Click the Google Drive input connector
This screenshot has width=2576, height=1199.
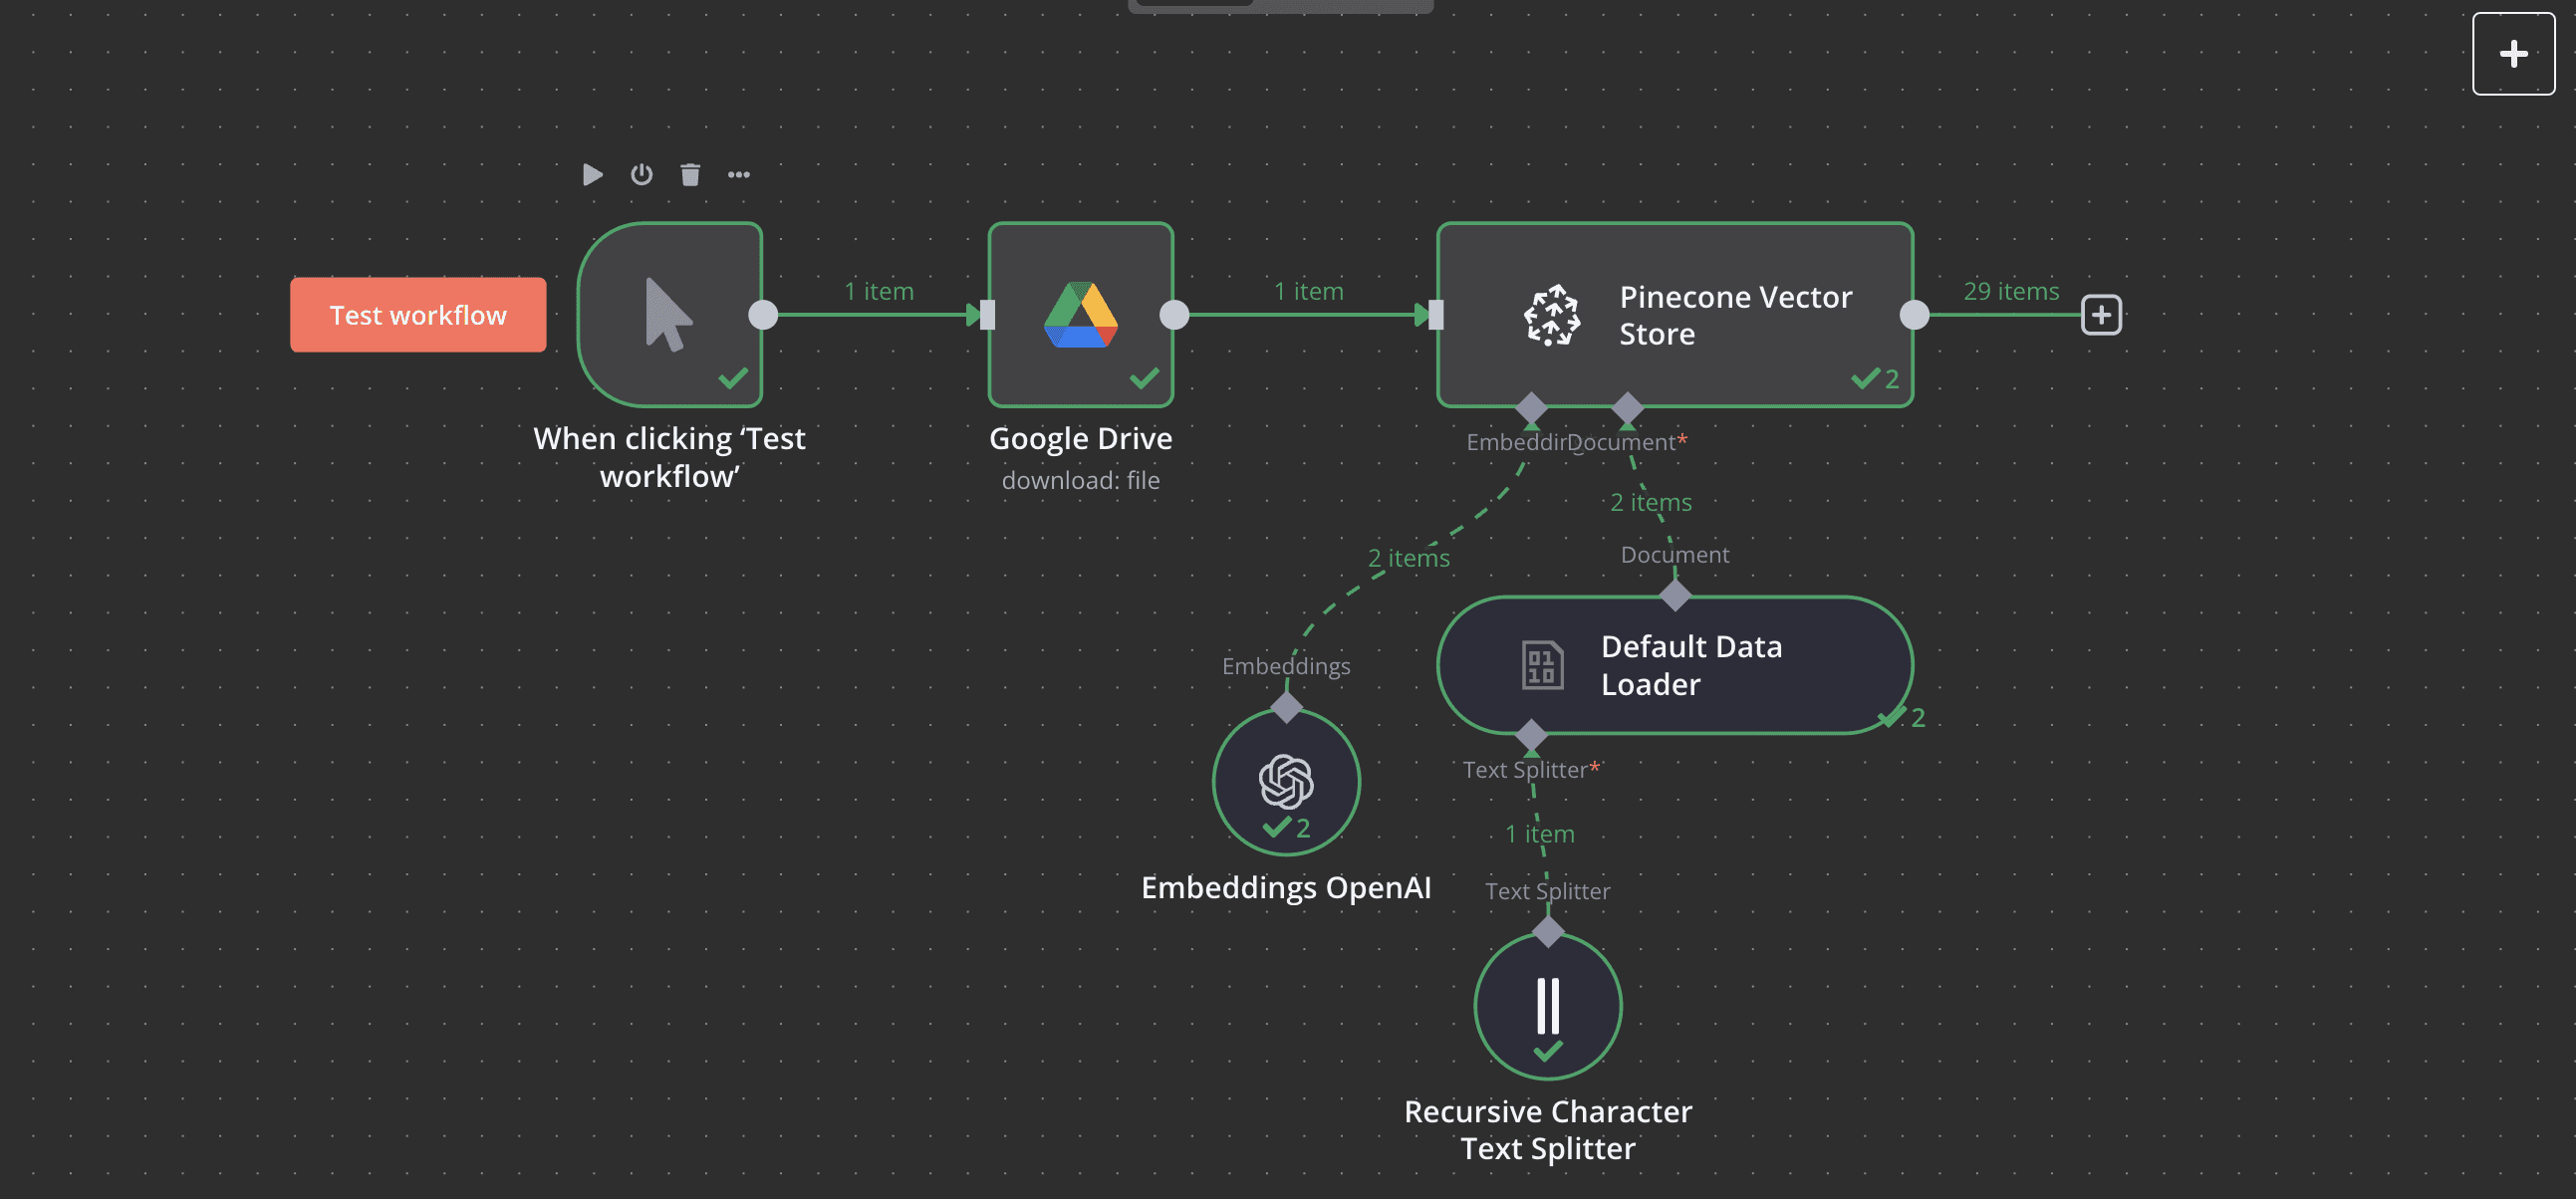[987, 315]
